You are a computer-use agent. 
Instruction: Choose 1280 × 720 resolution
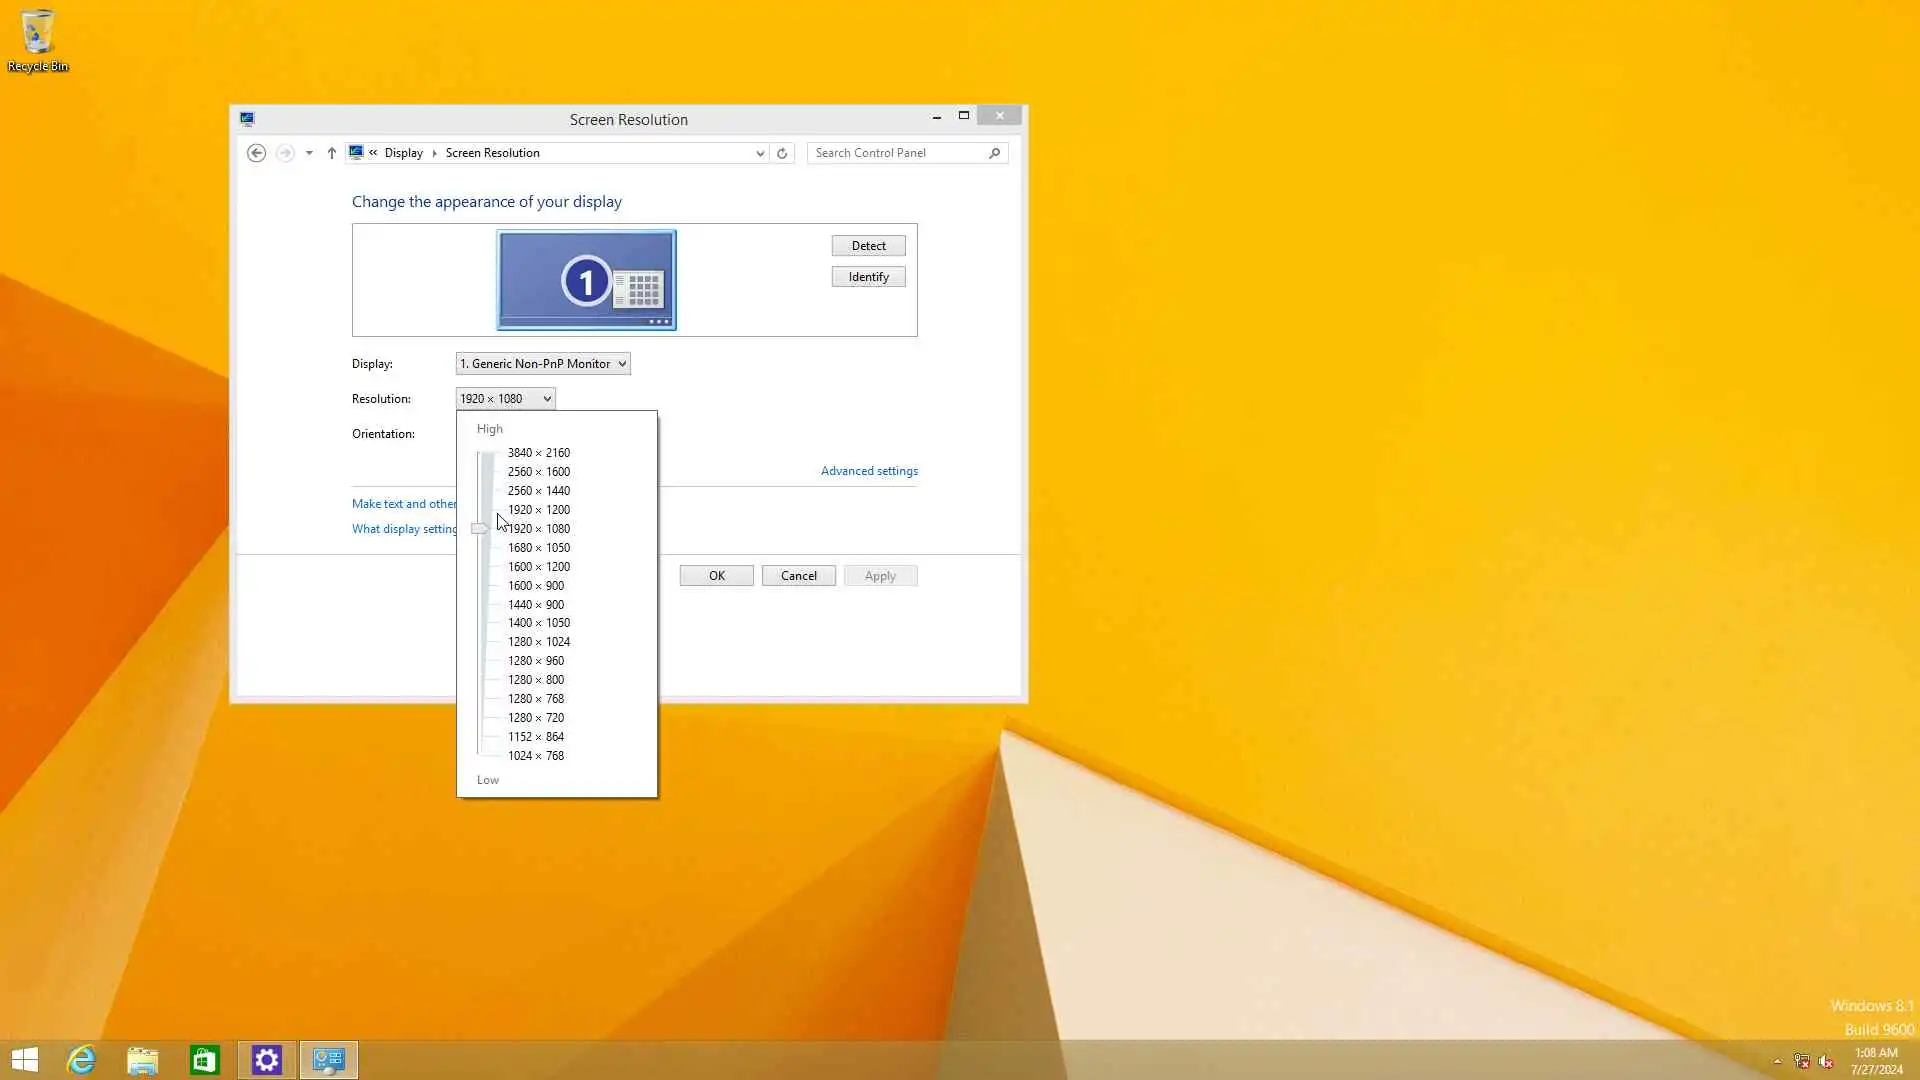tap(535, 718)
